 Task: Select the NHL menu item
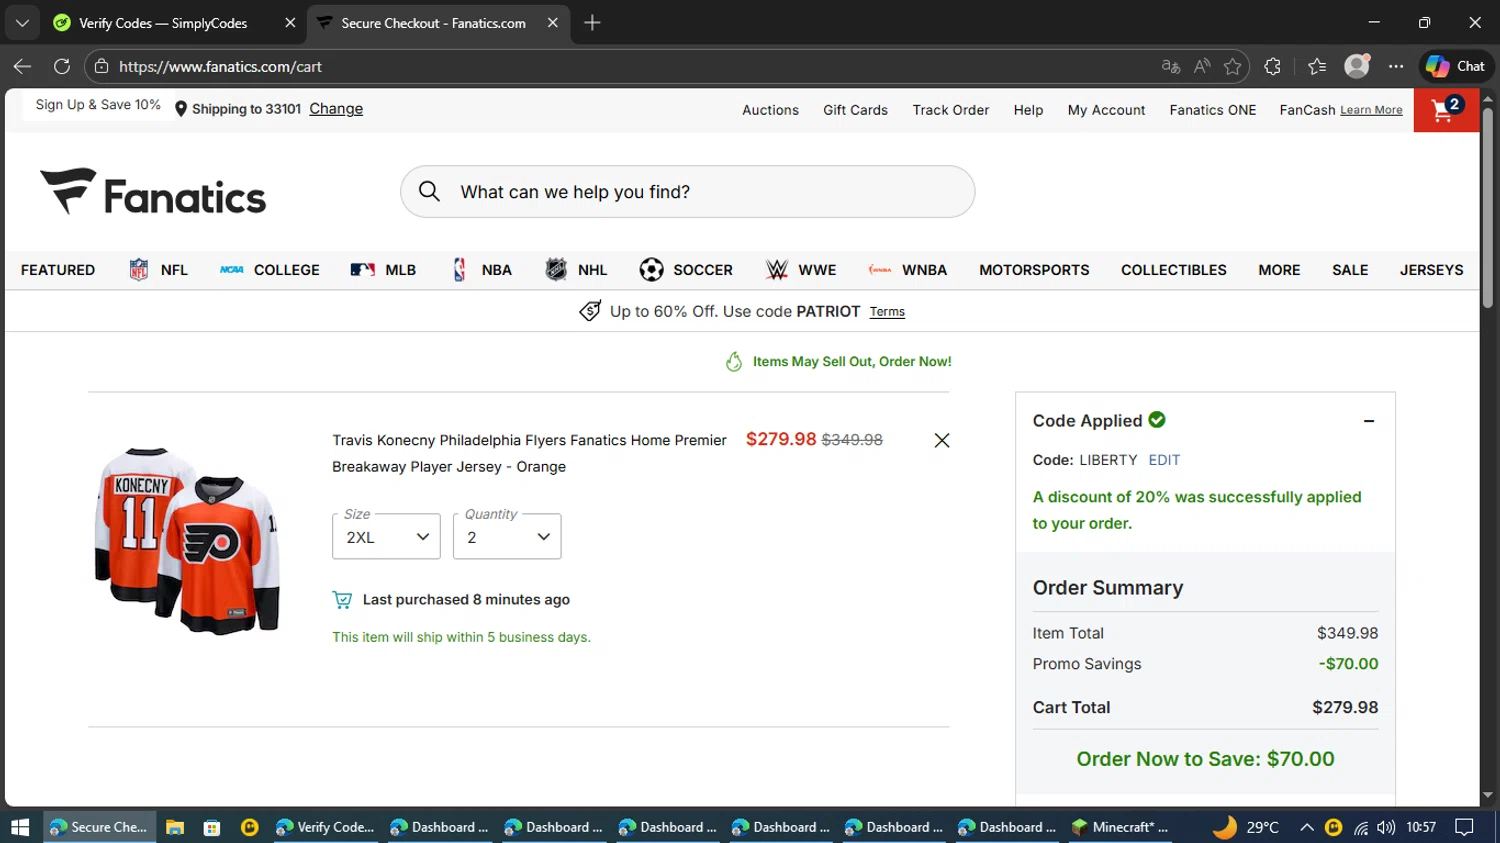pyautogui.click(x=576, y=270)
